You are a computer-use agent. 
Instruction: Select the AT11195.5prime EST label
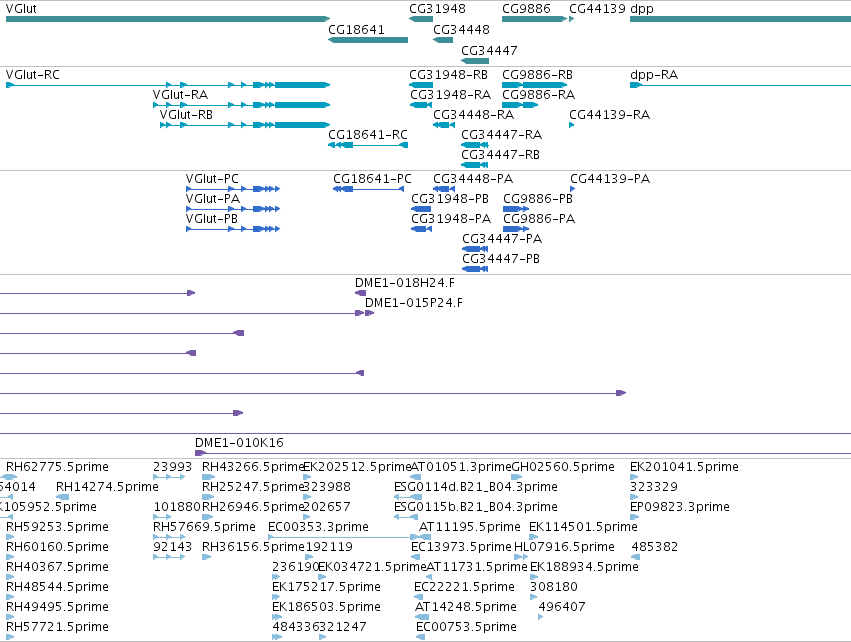(469, 527)
